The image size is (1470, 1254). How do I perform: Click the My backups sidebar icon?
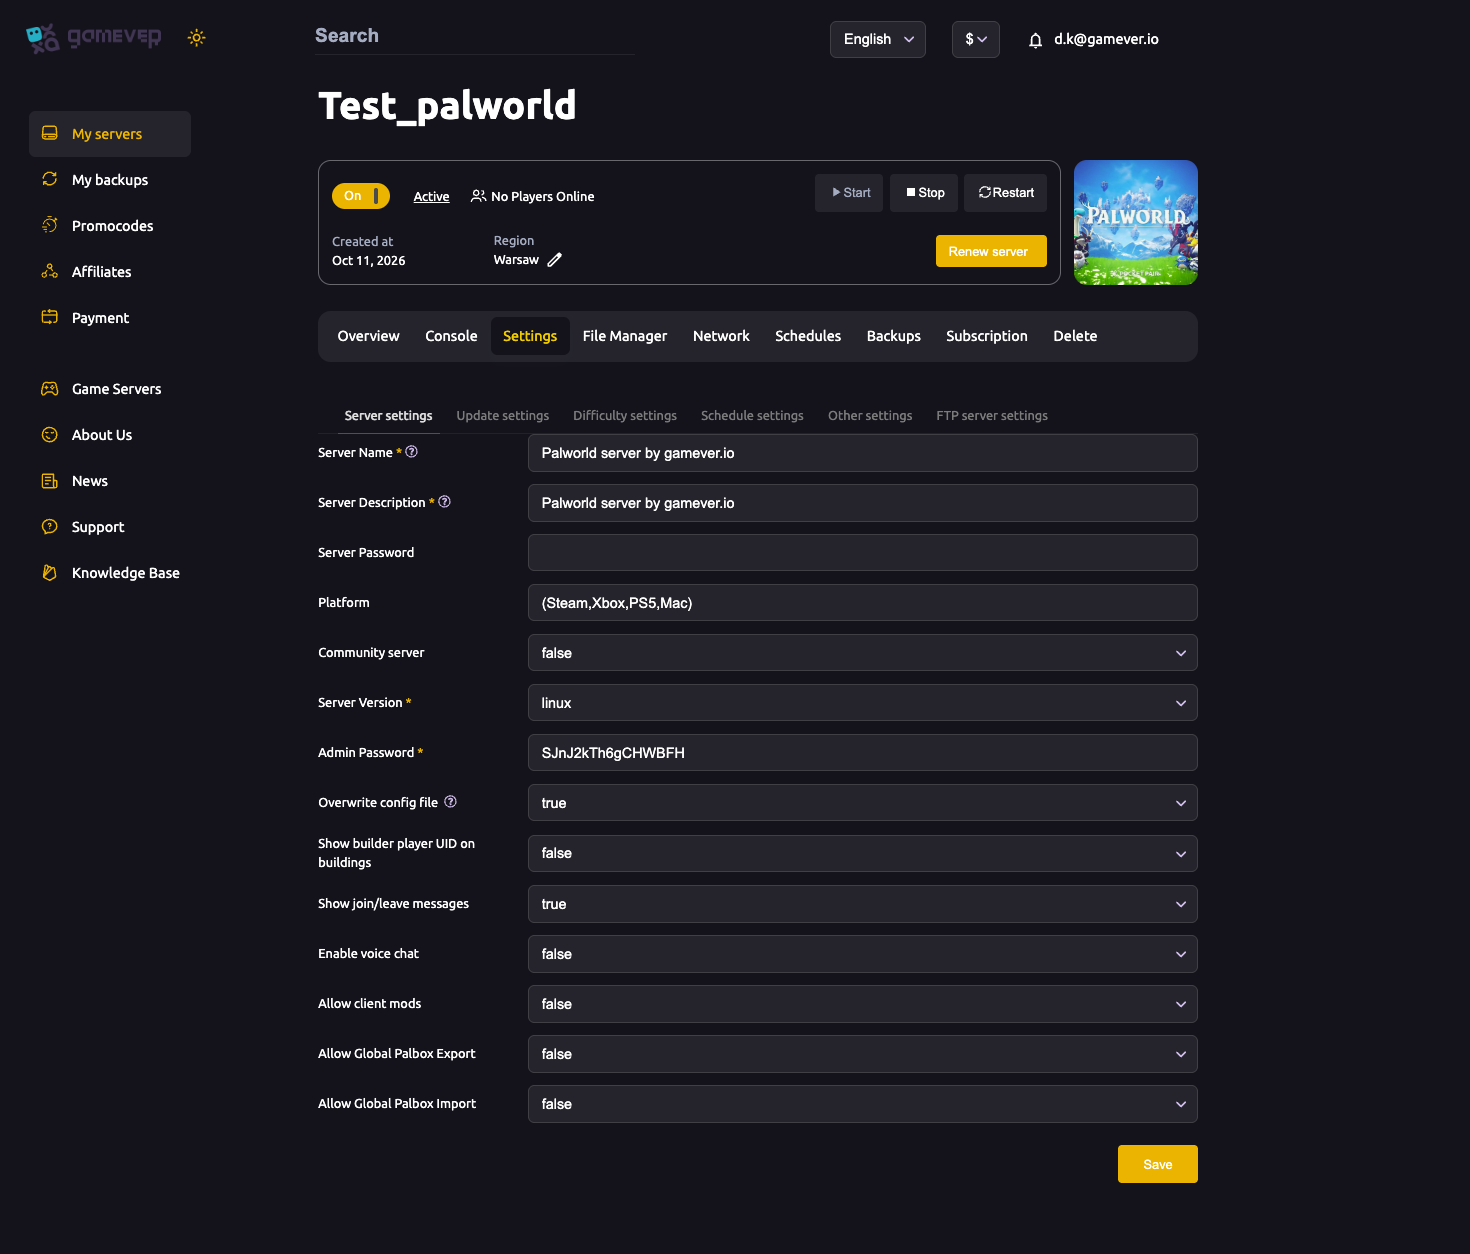point(50,179)
